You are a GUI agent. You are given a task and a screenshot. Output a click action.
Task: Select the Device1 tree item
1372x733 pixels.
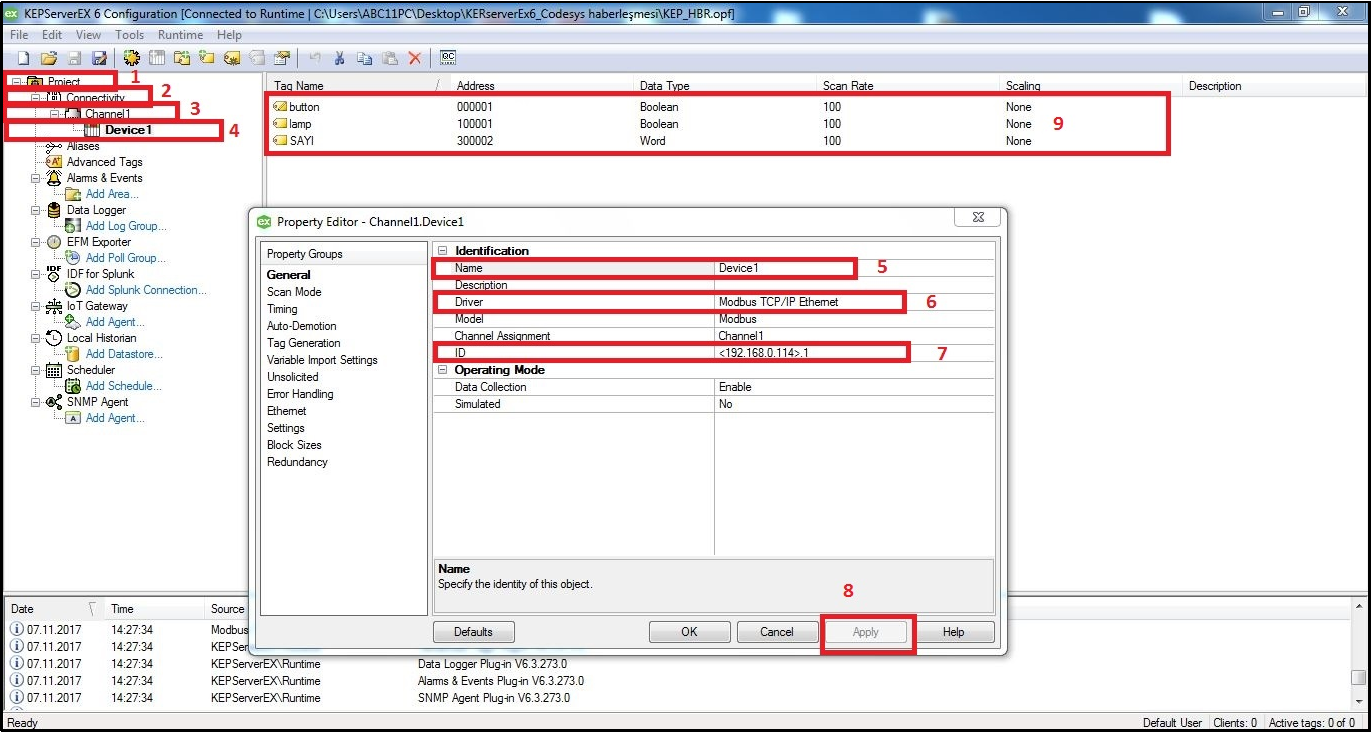[128, 130]
